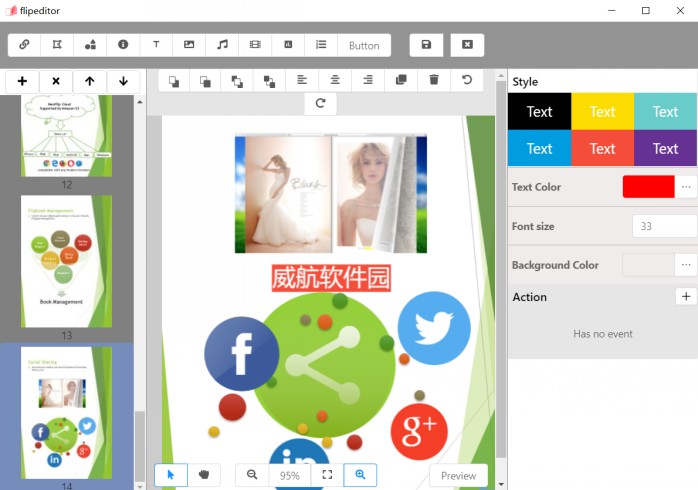Image resolution: width=698 pixels, height=490 pixels.
Task: Align selected object left
Action: (x=302, y=80)
